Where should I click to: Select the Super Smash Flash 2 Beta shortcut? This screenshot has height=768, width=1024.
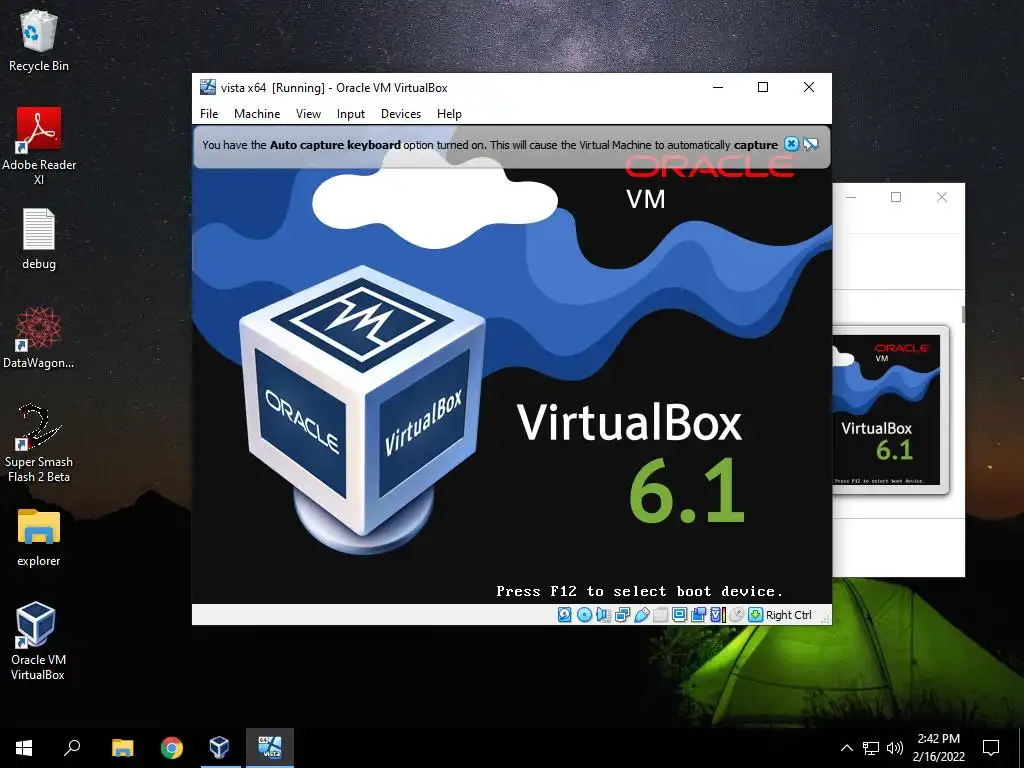39,443
